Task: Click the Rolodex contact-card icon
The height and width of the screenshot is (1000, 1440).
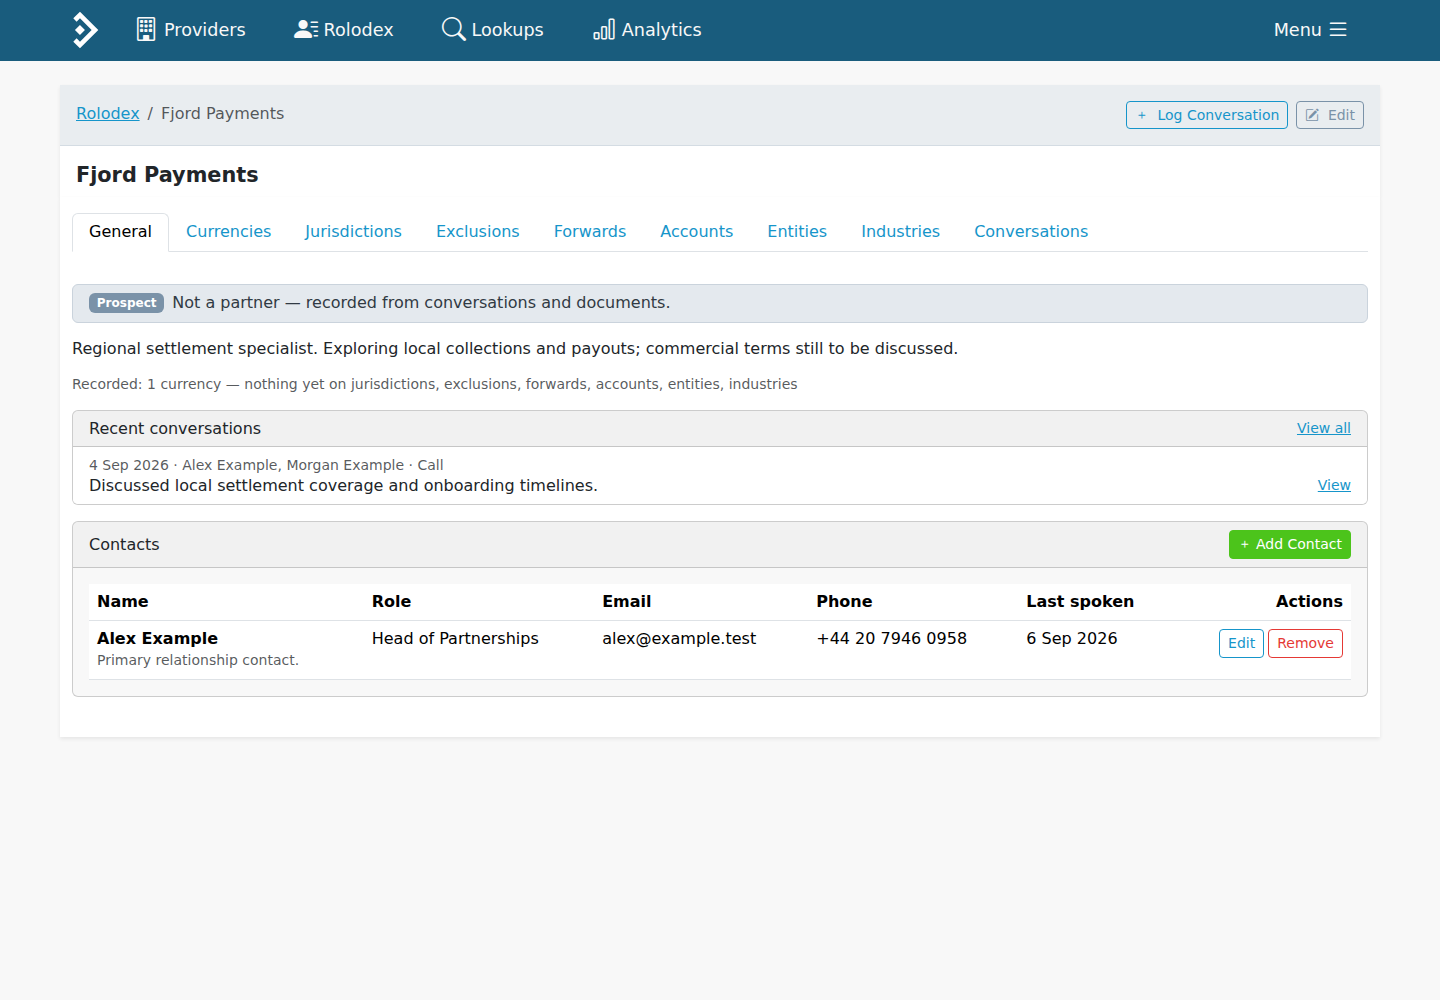Action: (x=306, y=29)
